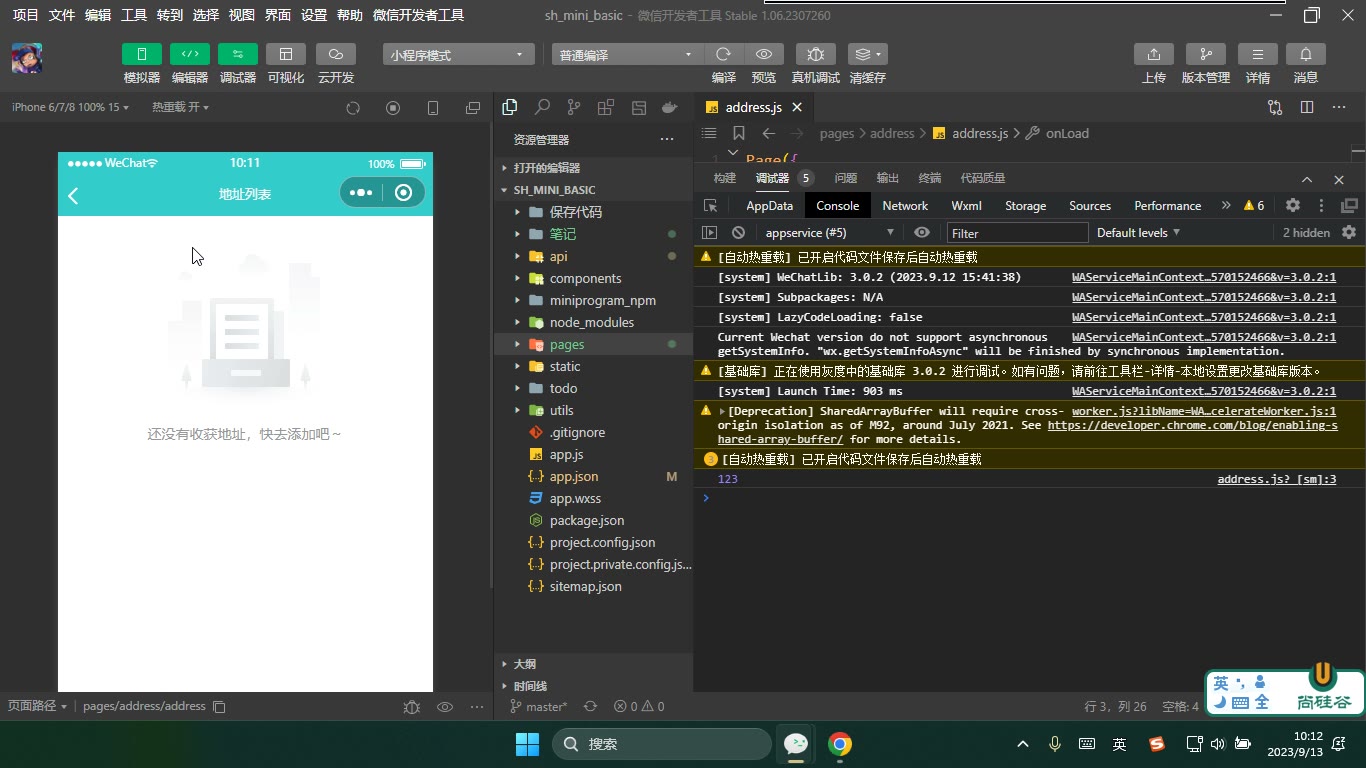Viewport: 1366px width, 768px height.
Task: Click the clear console icon
Action: (738, 233)
